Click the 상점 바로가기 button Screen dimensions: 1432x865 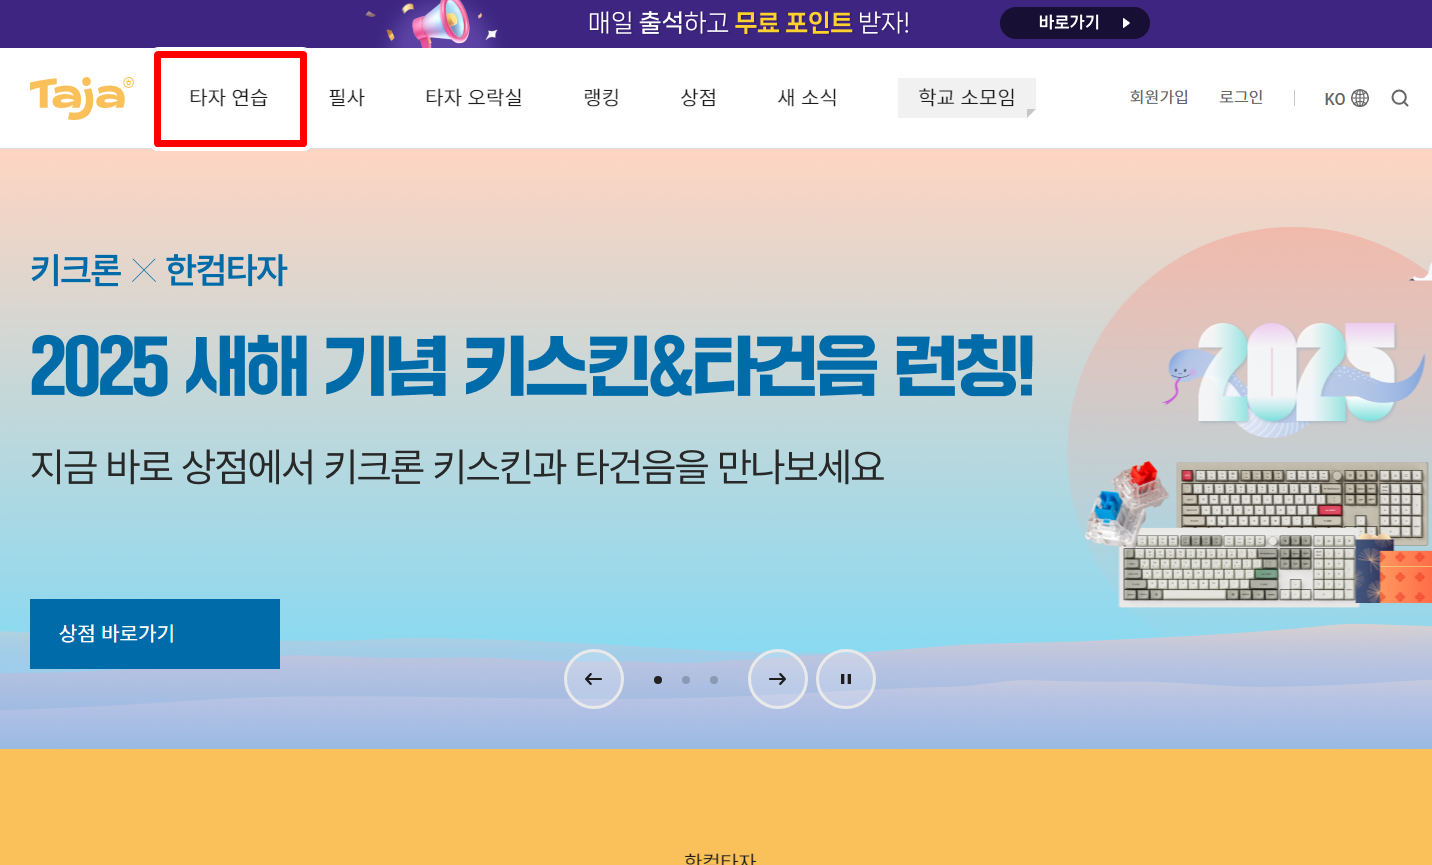coord(155,634)
